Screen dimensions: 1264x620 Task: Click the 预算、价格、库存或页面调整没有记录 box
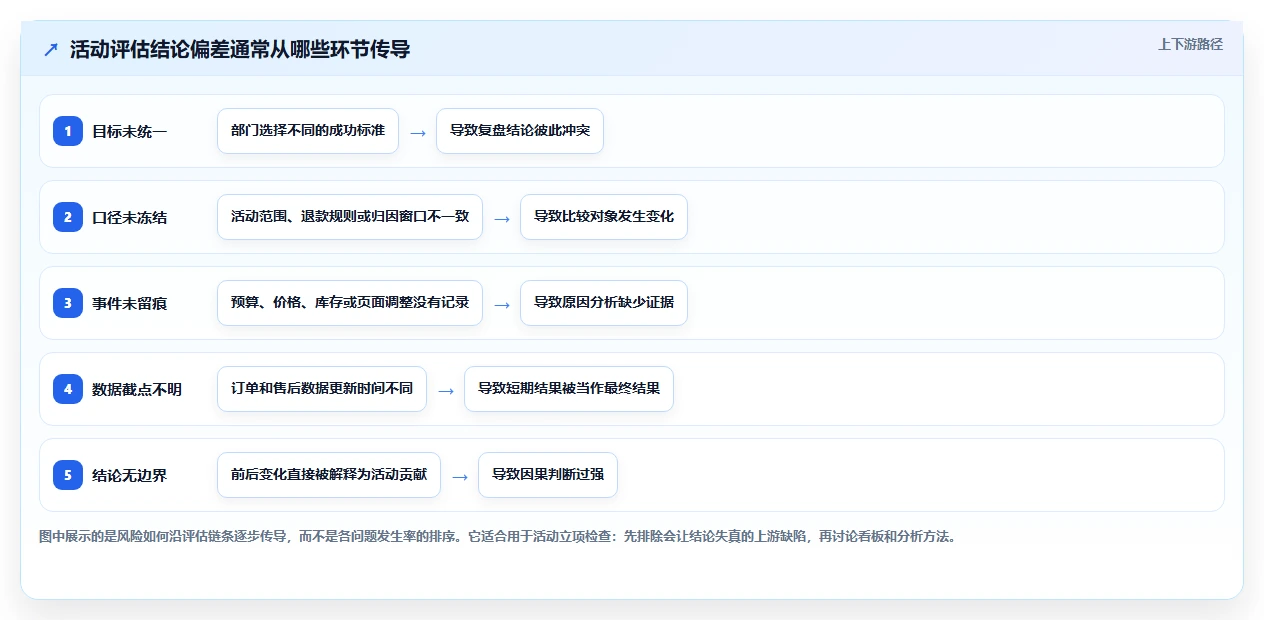tap(350, 303)
